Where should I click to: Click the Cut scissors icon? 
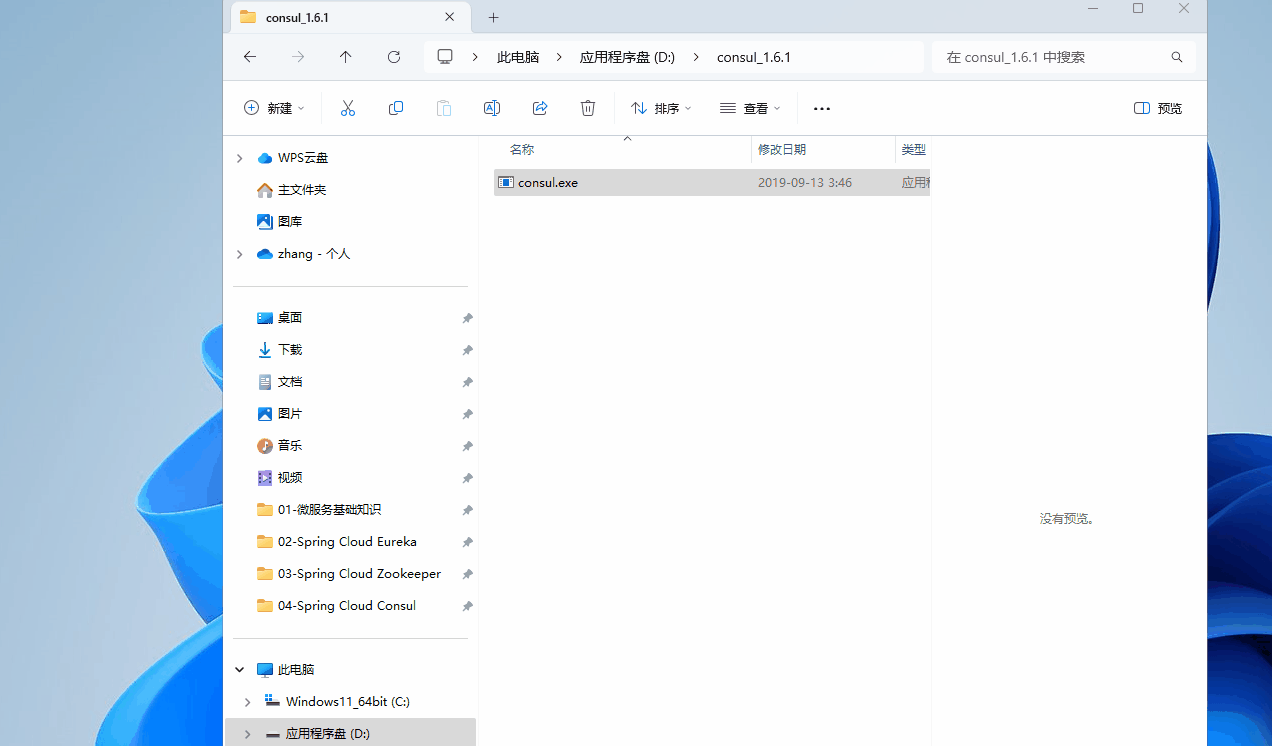pyautogui.click(x=348, y=108)
